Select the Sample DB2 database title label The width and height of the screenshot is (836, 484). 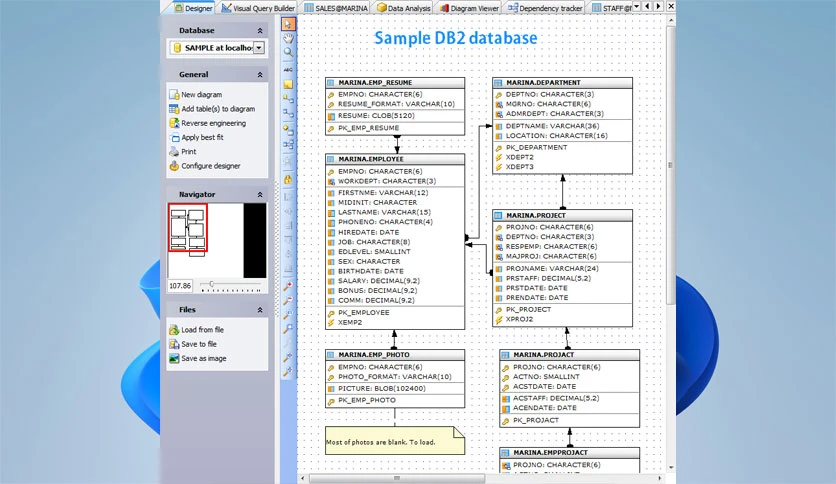pos(455,38)
